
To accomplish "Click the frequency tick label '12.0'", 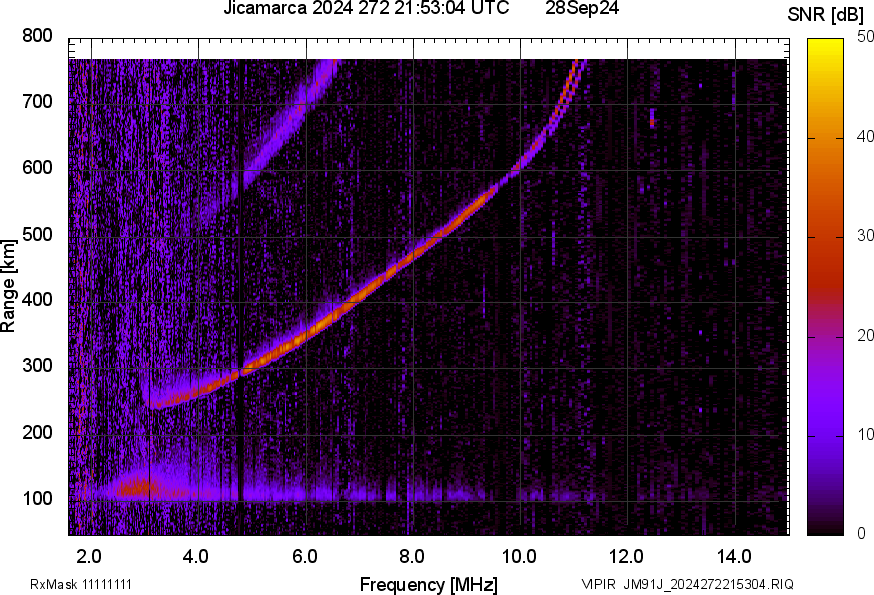I will [627, 556].
